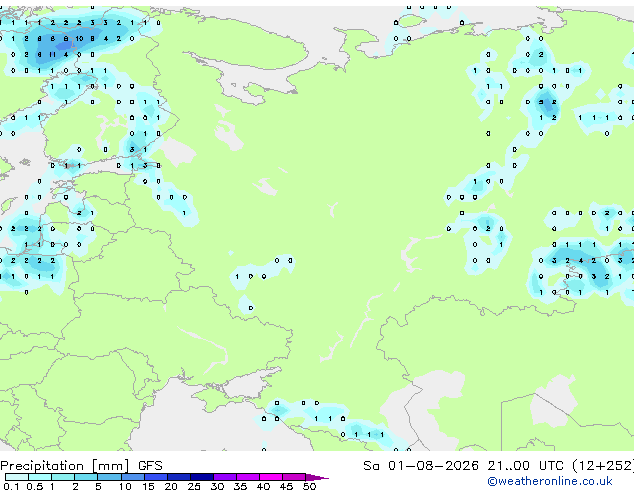Viewport: 634px width, 490px height.
Task: Click legend swatch between 35 and 40
Action: [248, 477]
